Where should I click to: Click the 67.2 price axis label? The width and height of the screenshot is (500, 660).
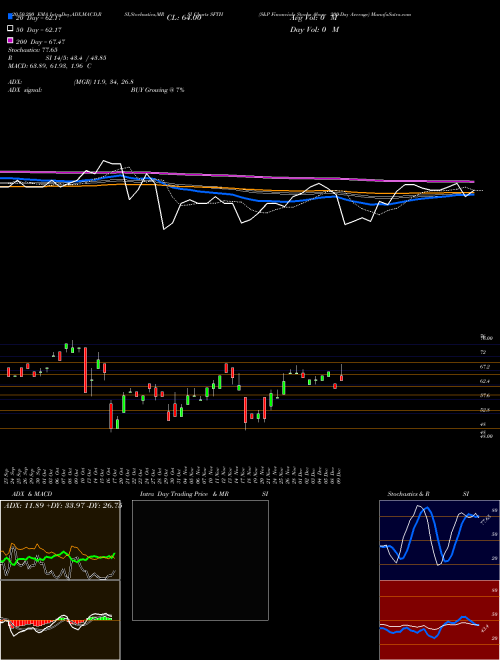pos(485,367)
